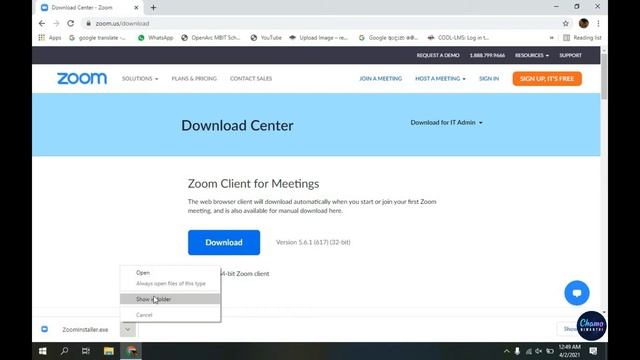This screenshot has height=360, width=640.
Task: Click the lock icon in address bar
Action: pyautogui.click(x=88, y=24)
